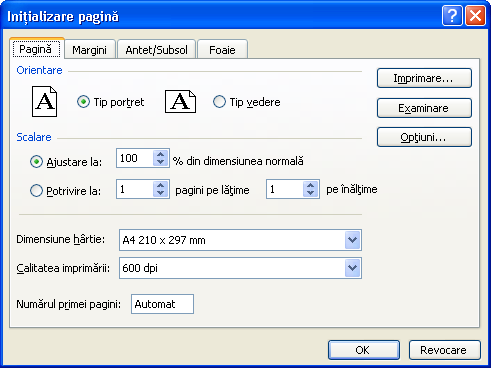This screenshot has width=491, height=368.
Task: Select the Tip portret radio button
Action: tap(83, 102)
